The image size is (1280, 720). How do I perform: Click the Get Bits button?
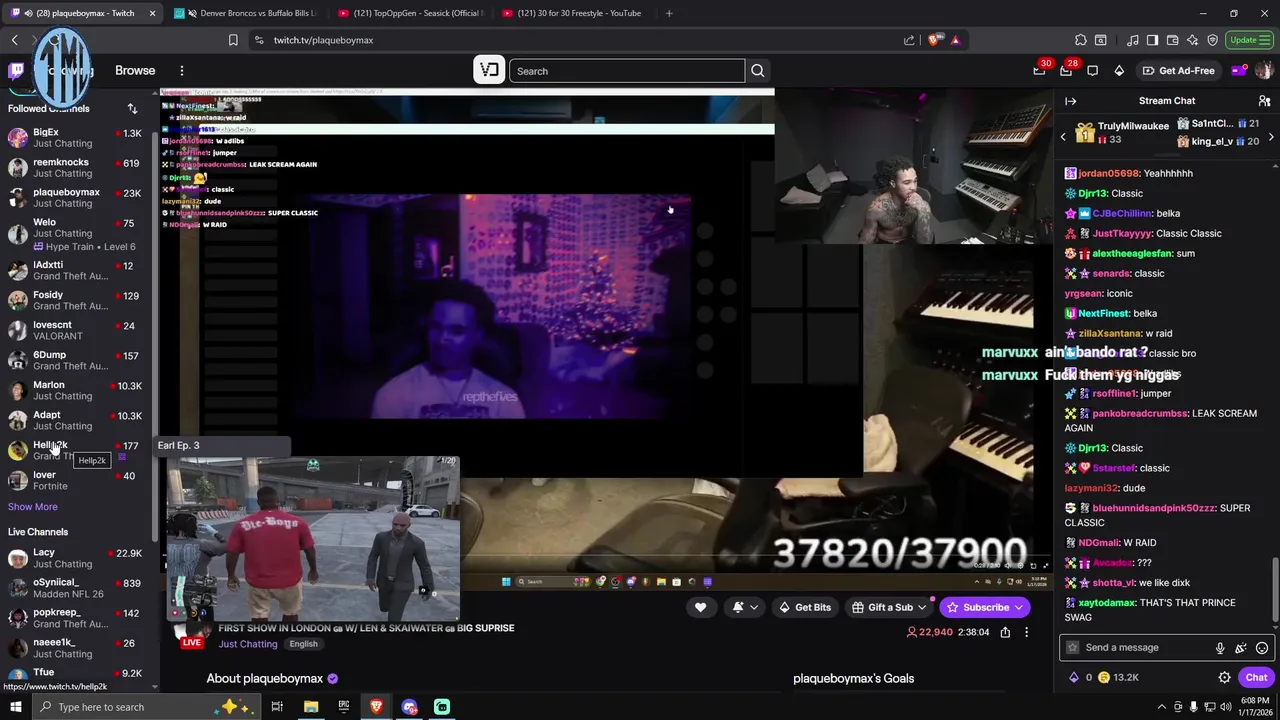click(805, 607)
